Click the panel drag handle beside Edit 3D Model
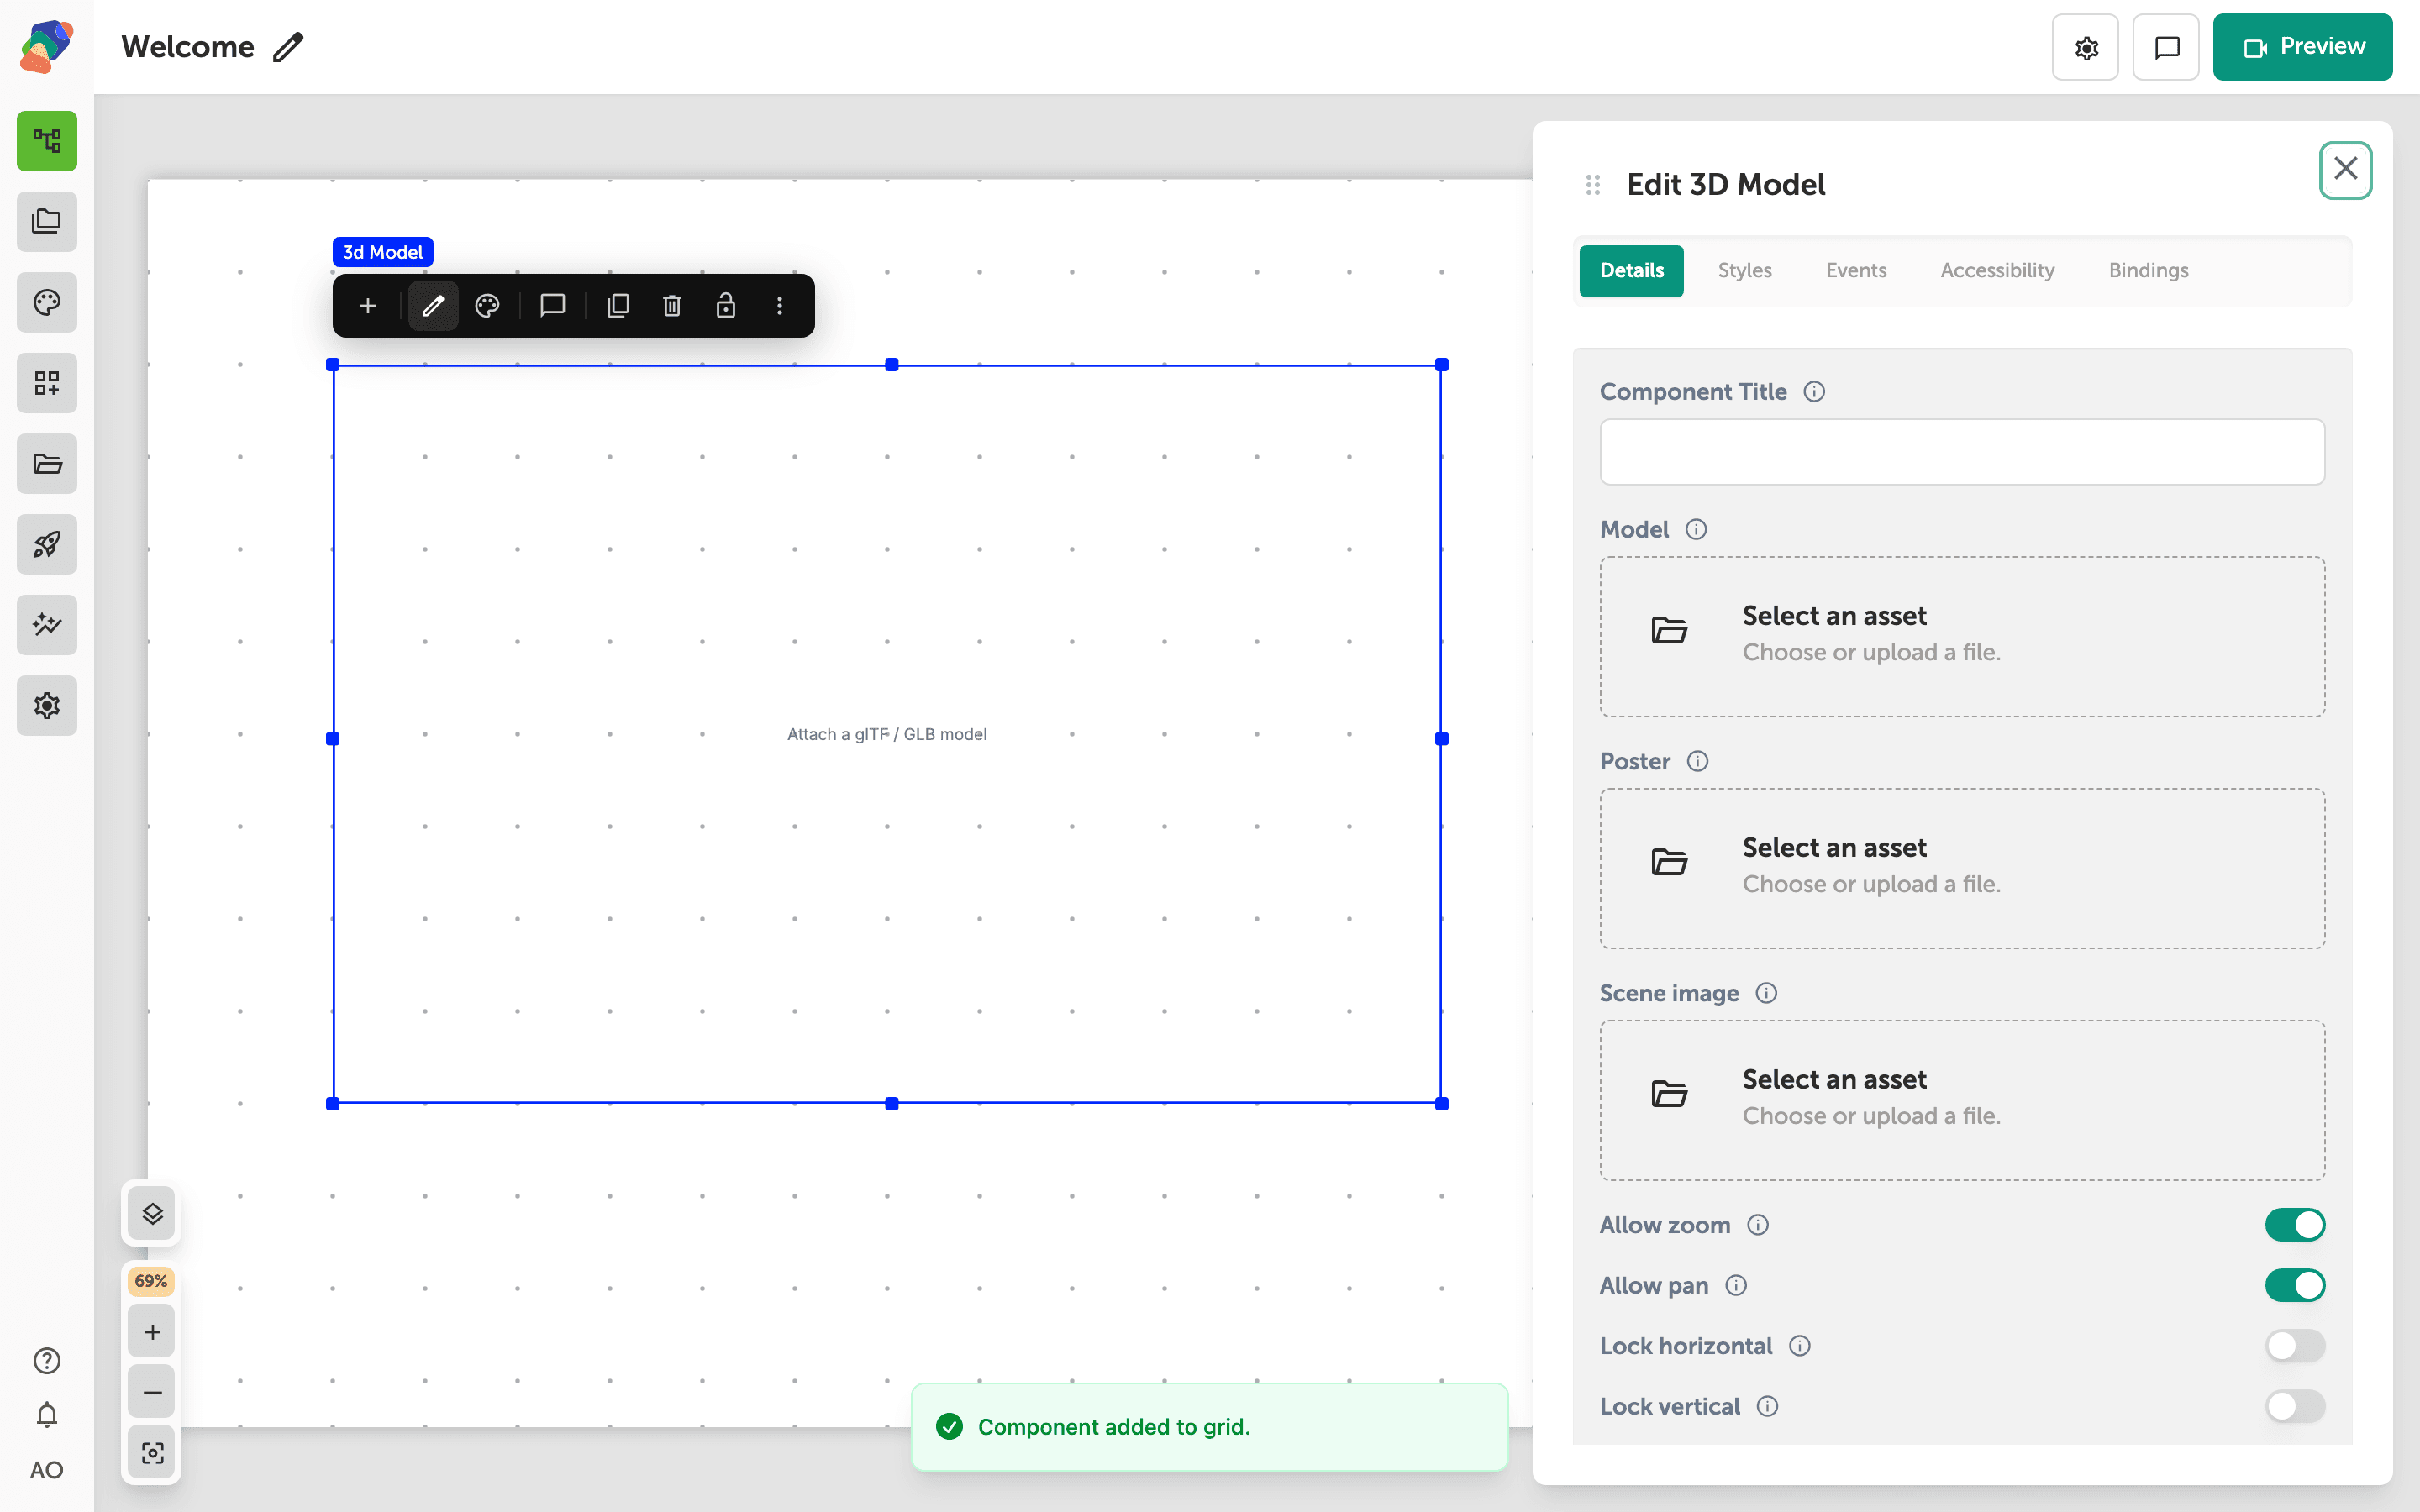The image size is (2420, 1512). coord(1593,185)
